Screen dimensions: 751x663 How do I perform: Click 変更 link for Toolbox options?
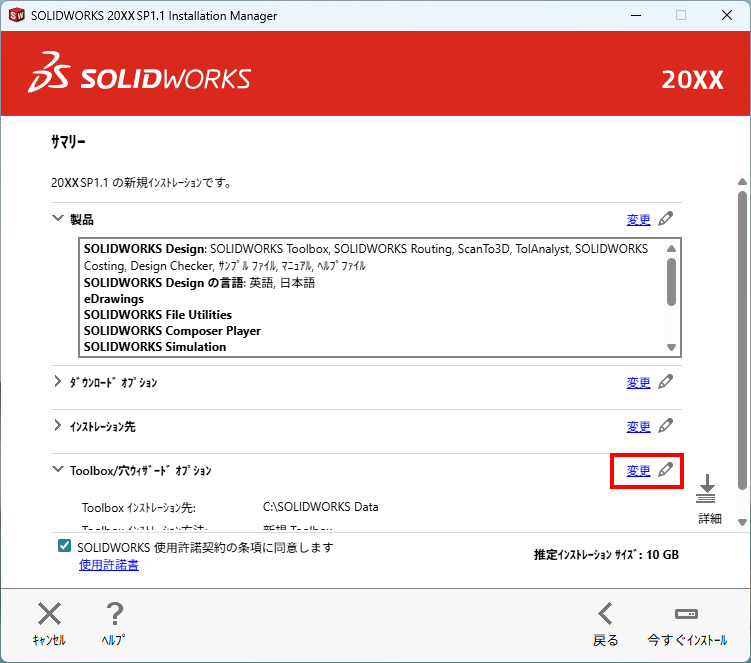[638, 471]
